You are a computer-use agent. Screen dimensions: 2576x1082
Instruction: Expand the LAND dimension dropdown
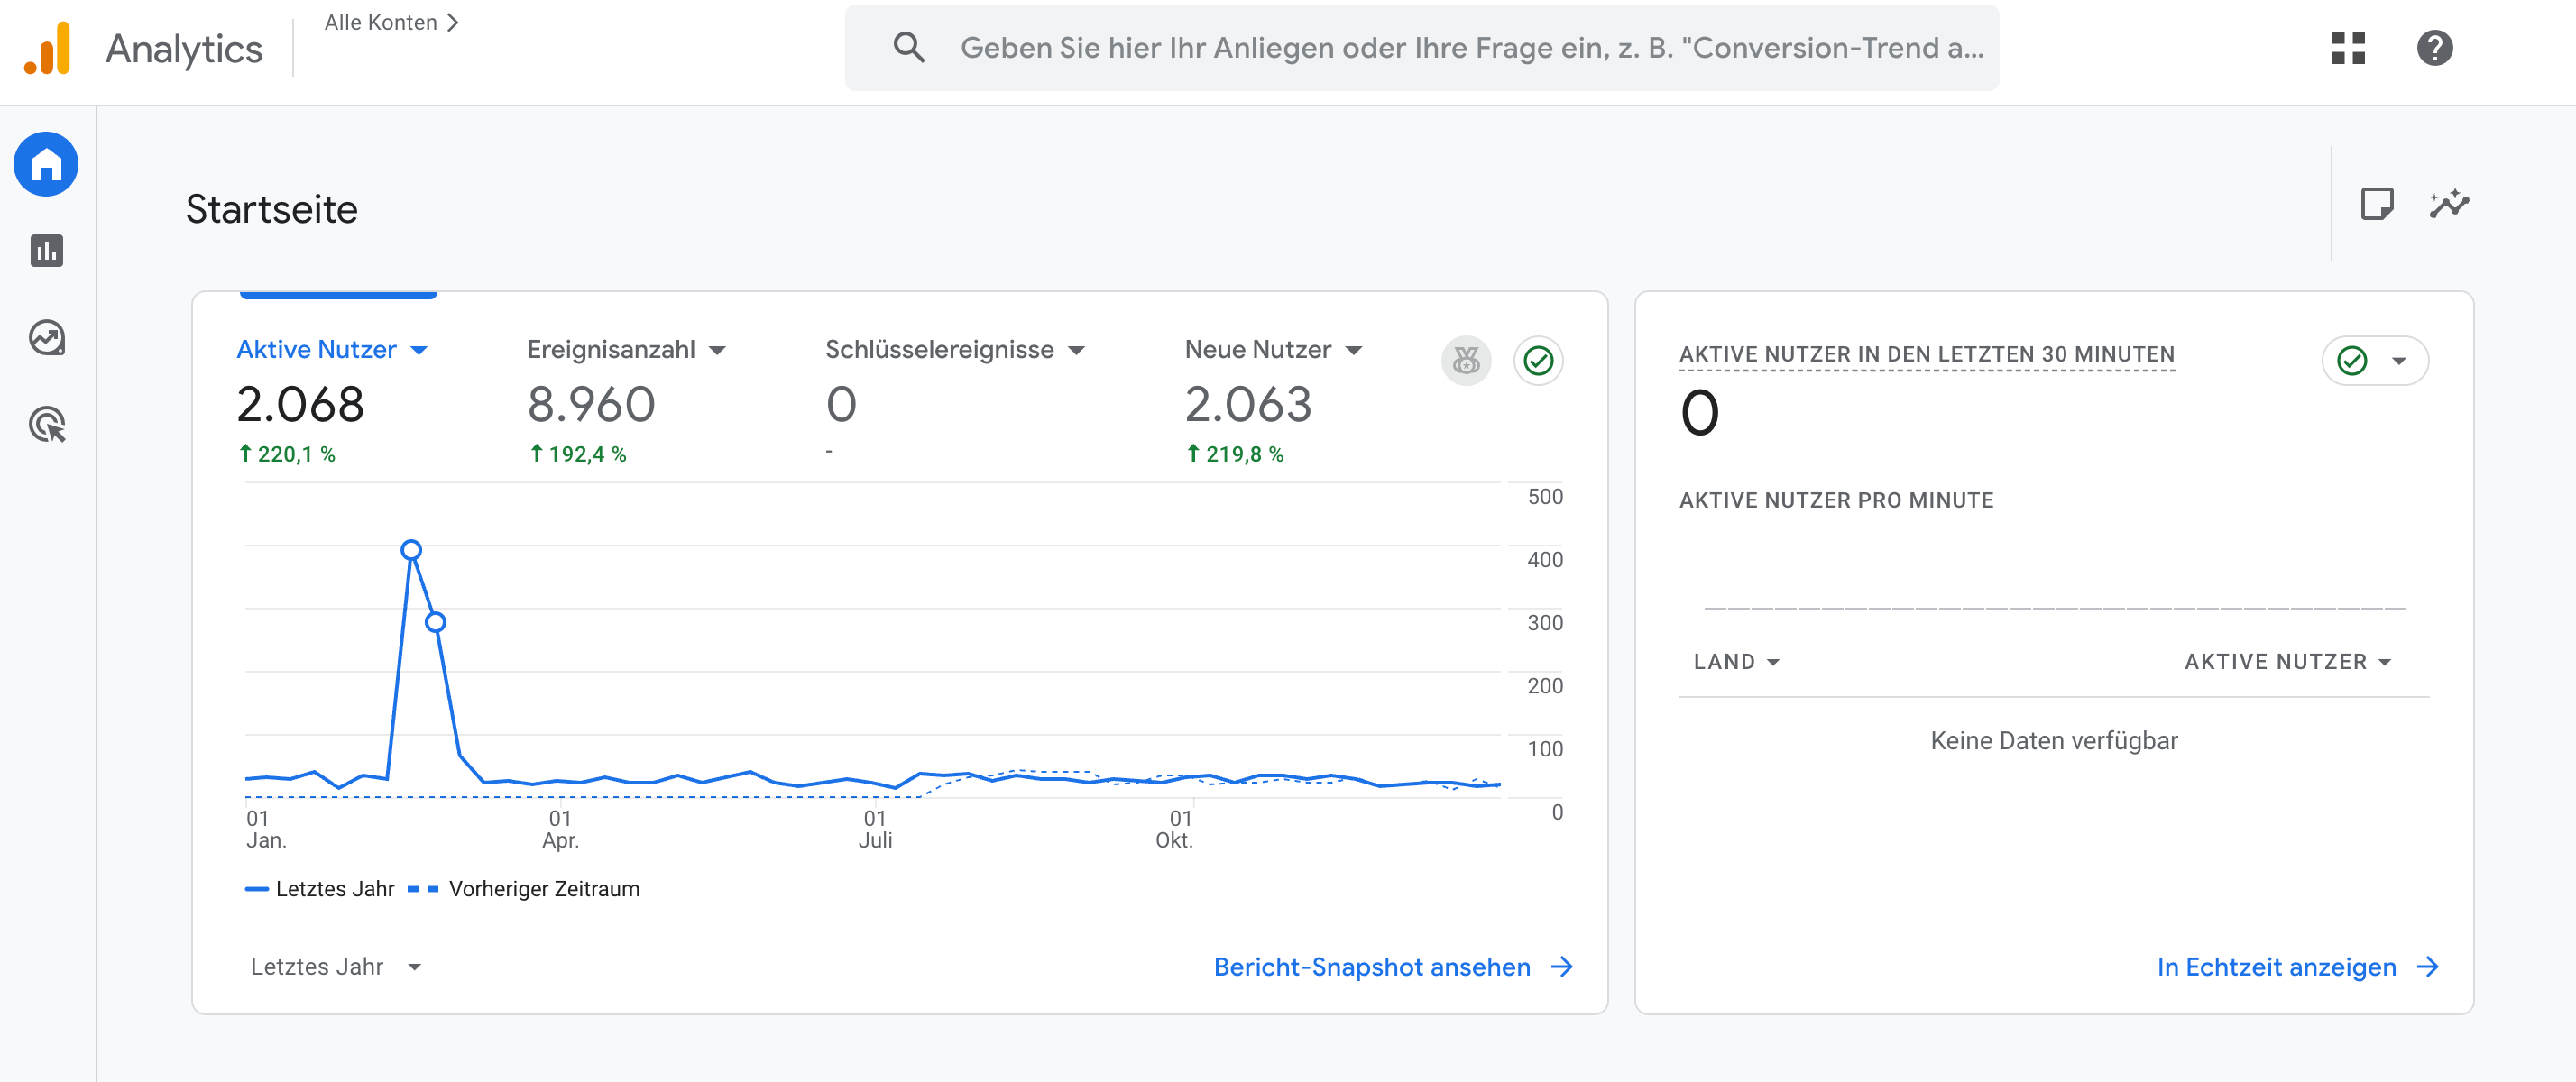click(1736, 661)
